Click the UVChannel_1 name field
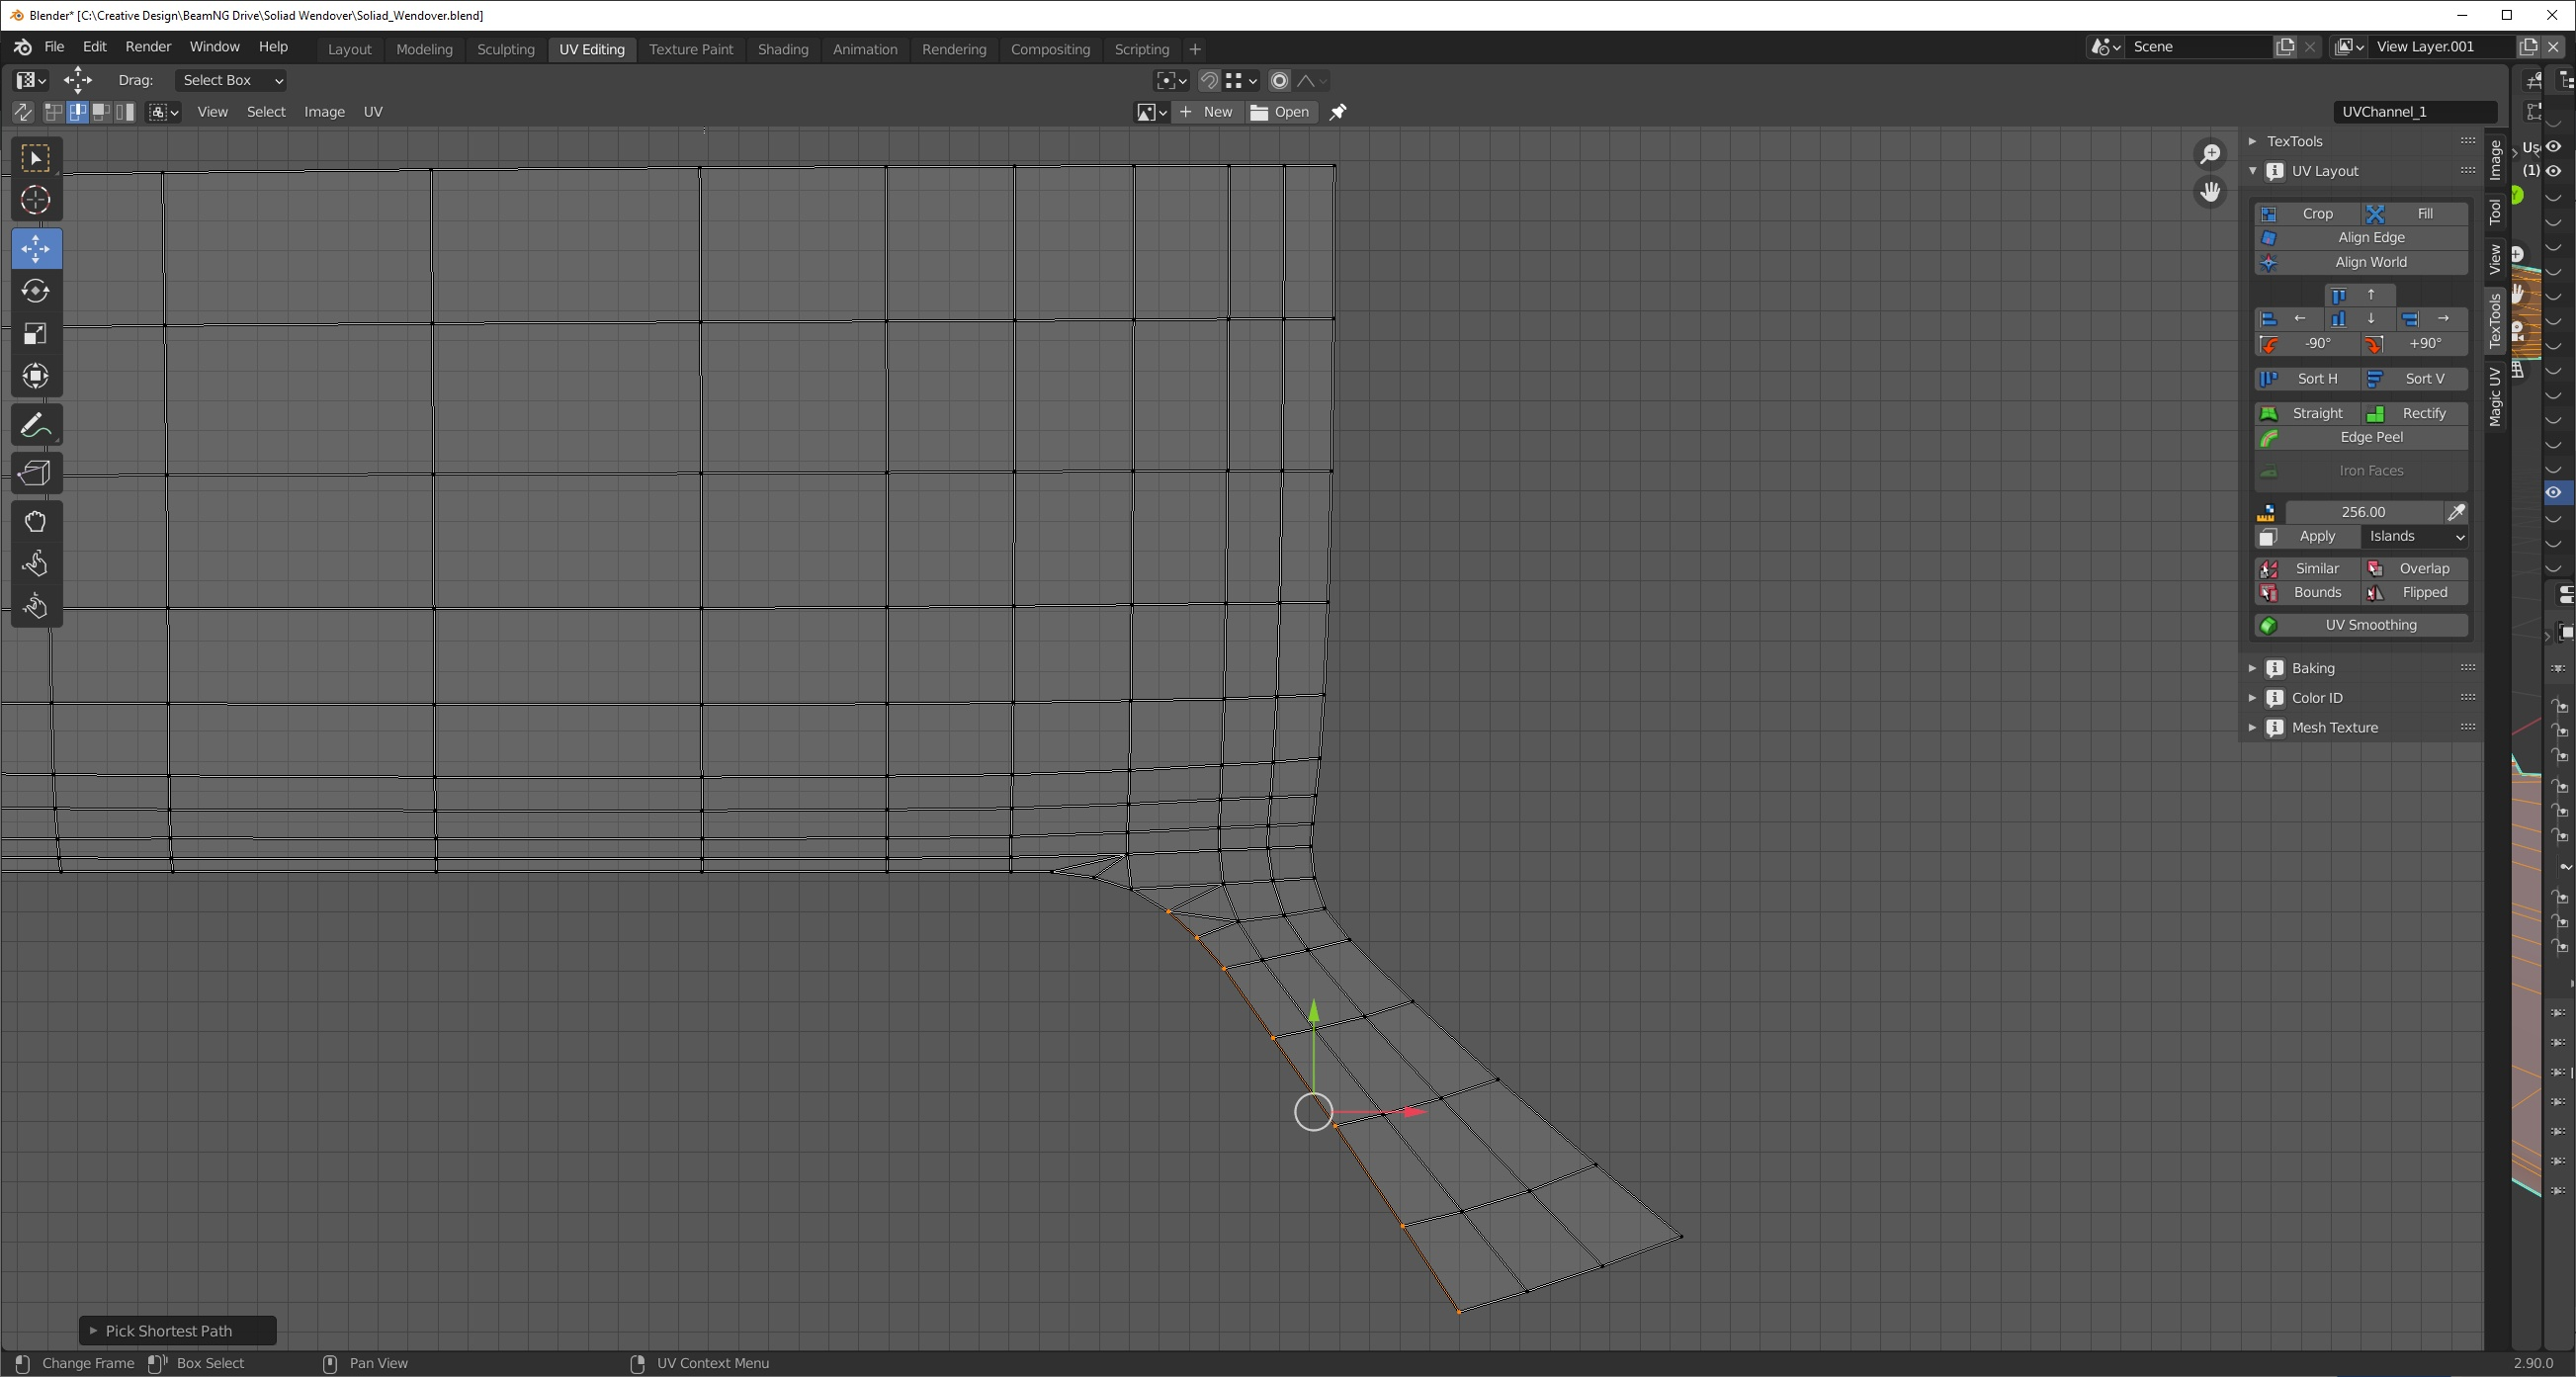 coord(2414,112)
